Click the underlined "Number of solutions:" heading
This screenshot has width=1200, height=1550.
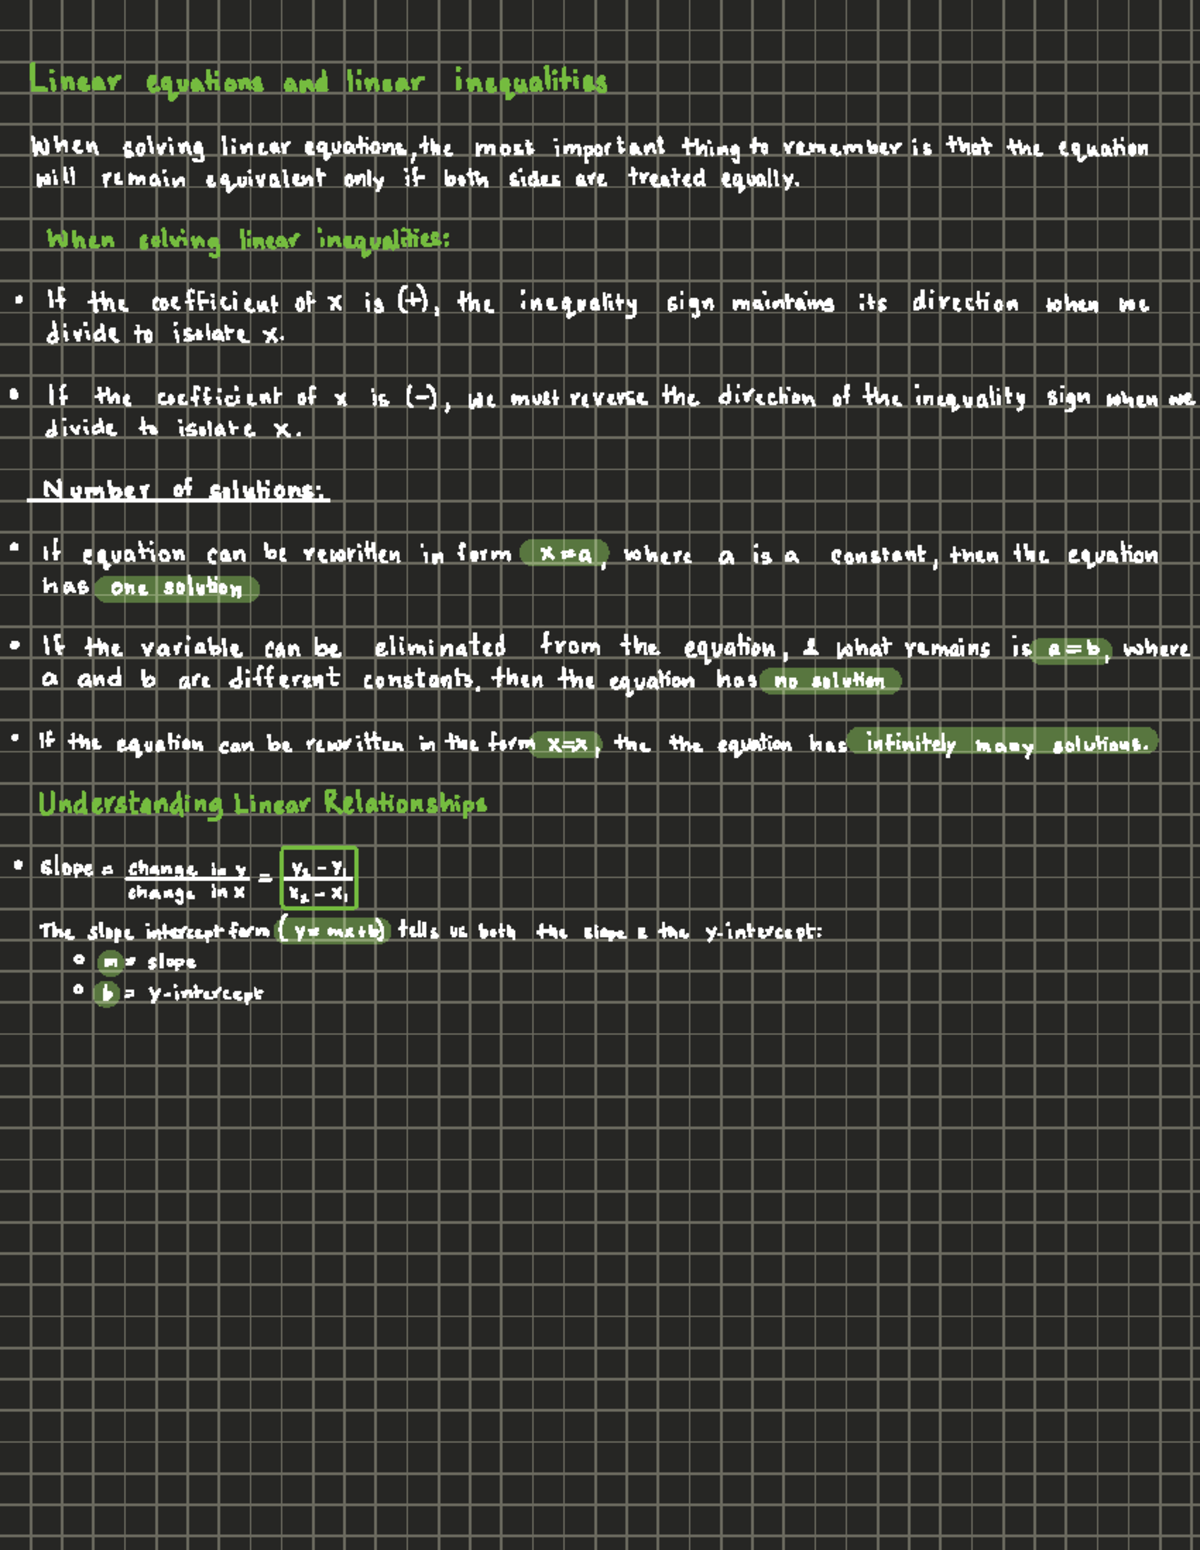[179, 490]
